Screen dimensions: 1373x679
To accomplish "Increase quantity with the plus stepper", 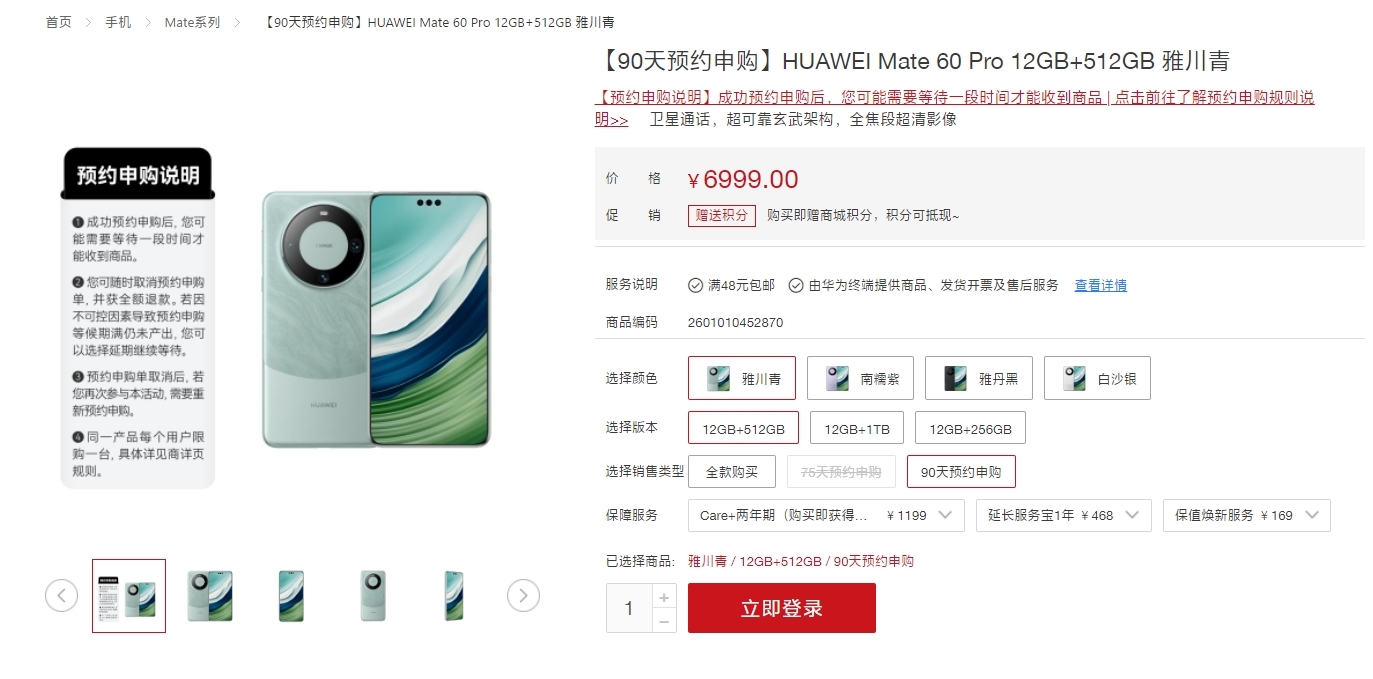I will (x=664, y=597).
